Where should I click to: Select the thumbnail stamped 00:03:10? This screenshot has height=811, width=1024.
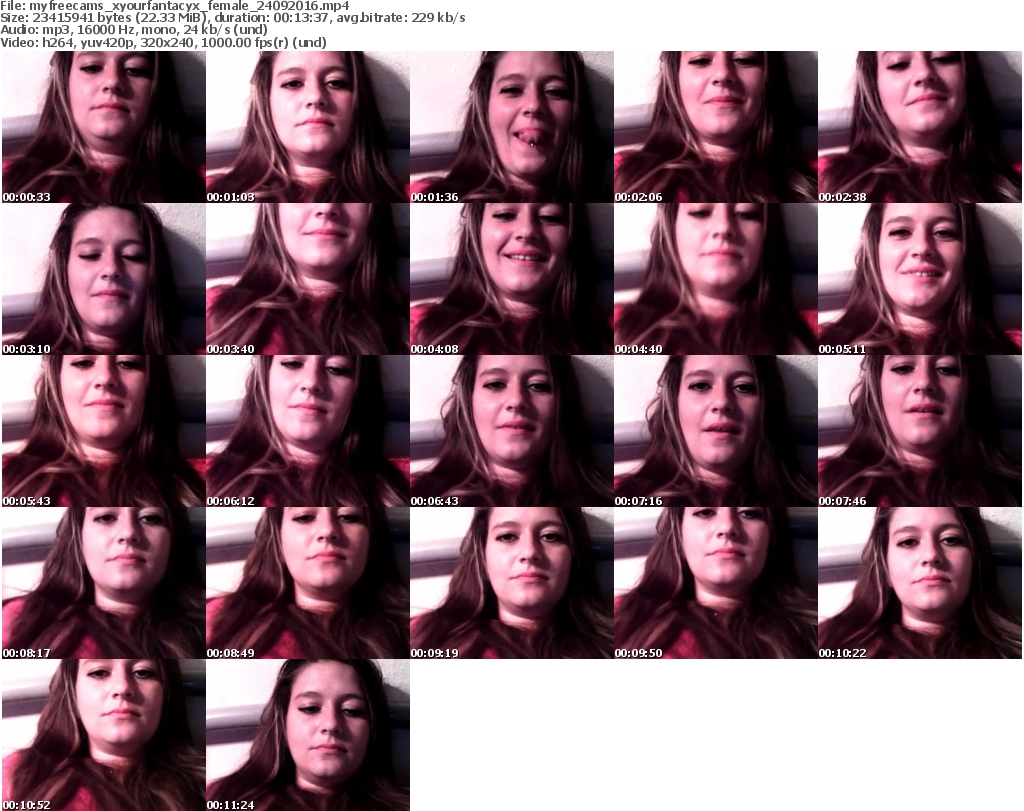tap(104, 279)
